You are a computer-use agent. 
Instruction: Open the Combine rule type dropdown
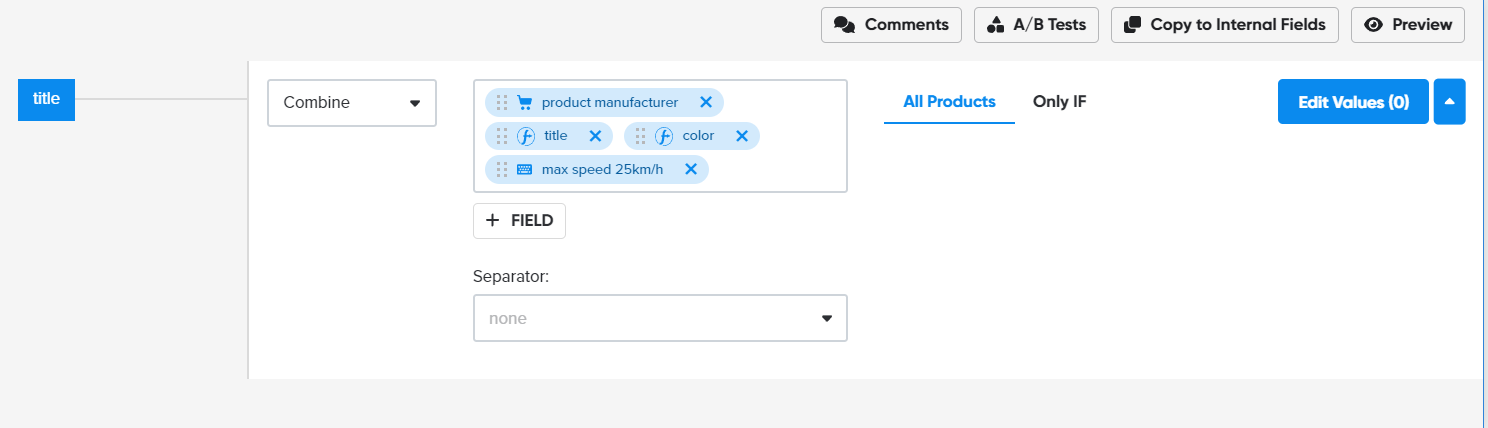pyautogui.click(x=352, y=103)
